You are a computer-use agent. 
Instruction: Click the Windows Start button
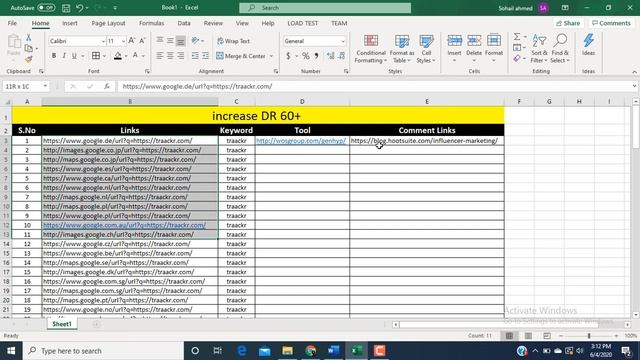[x=11, y=351]
